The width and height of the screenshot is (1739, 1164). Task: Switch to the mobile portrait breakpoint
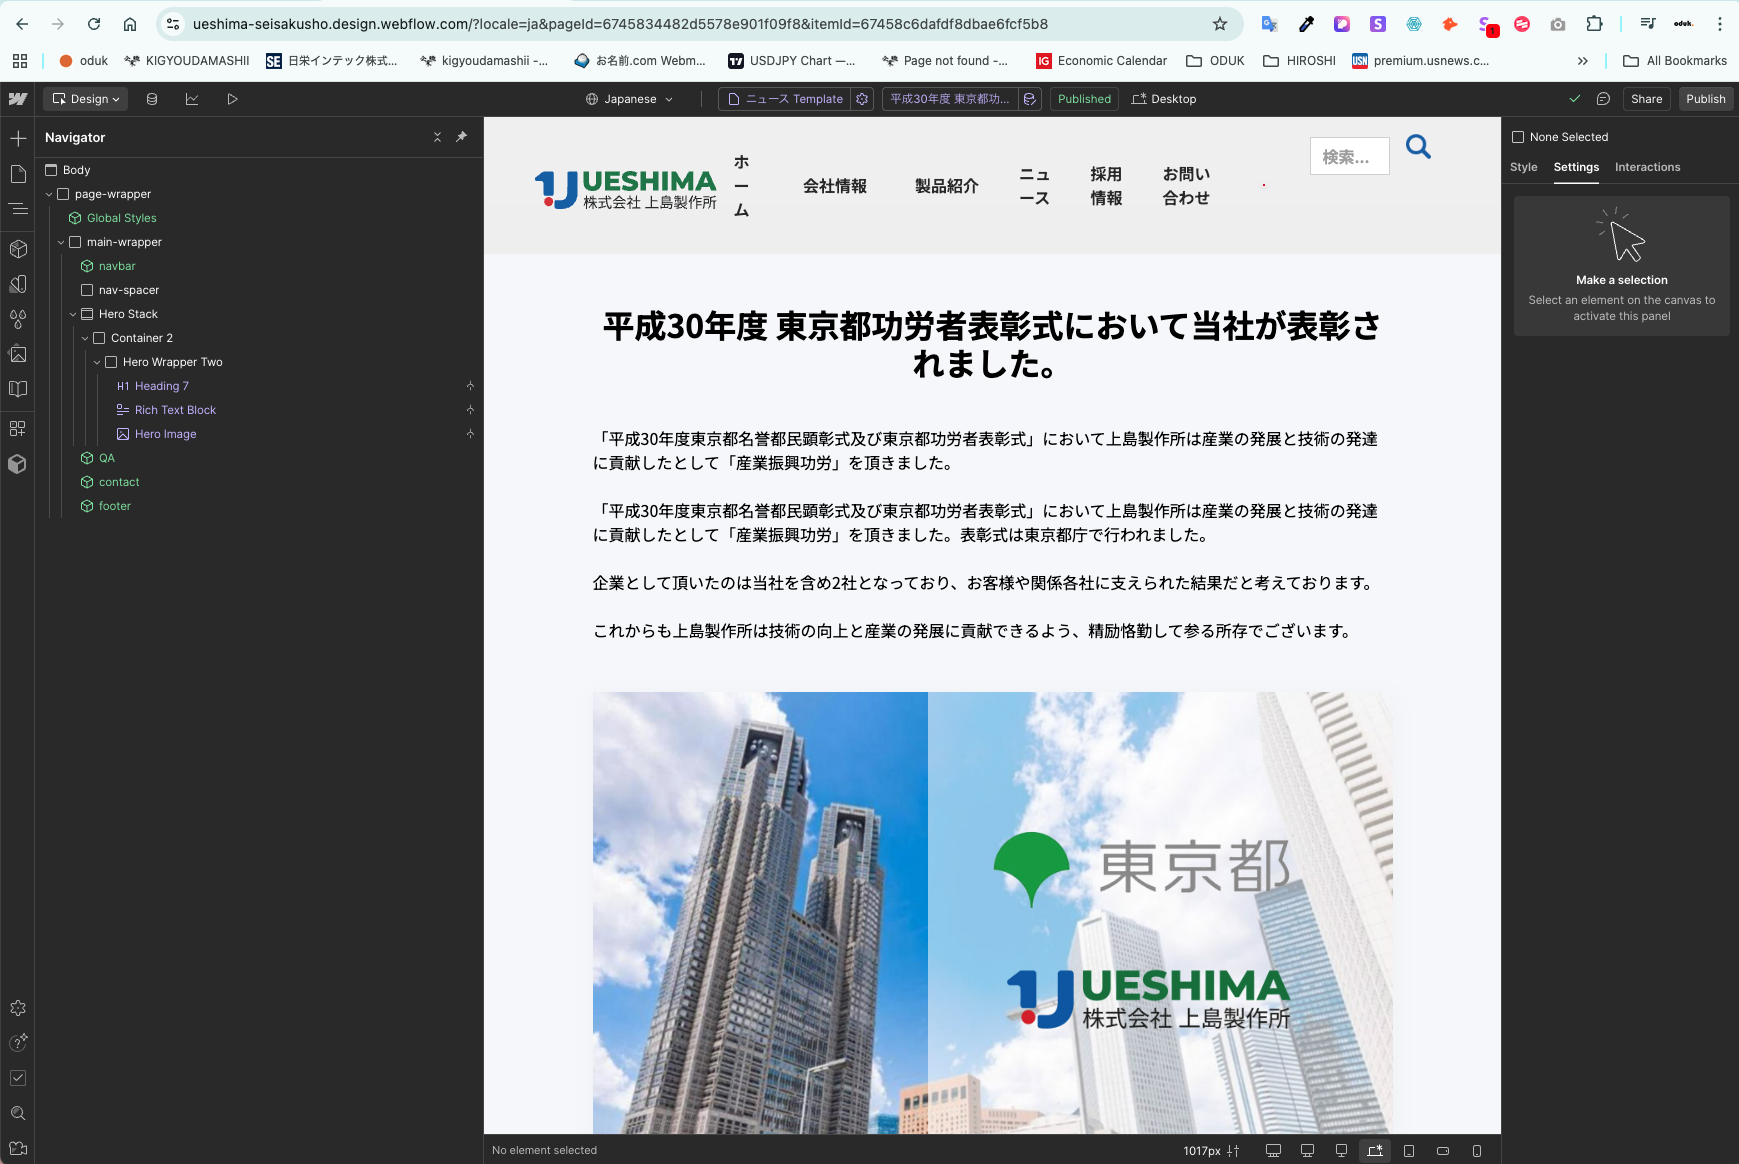(1477, 1150)
